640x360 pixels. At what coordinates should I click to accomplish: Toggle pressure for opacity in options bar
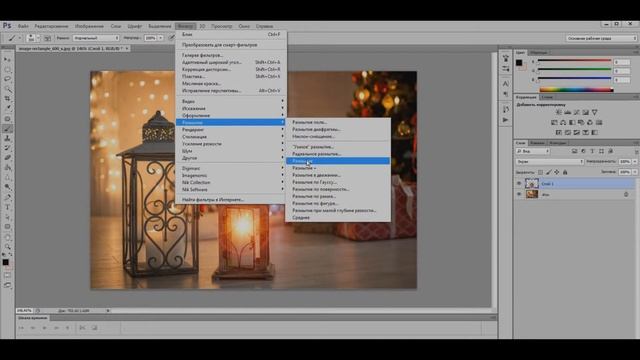[171, 38]
